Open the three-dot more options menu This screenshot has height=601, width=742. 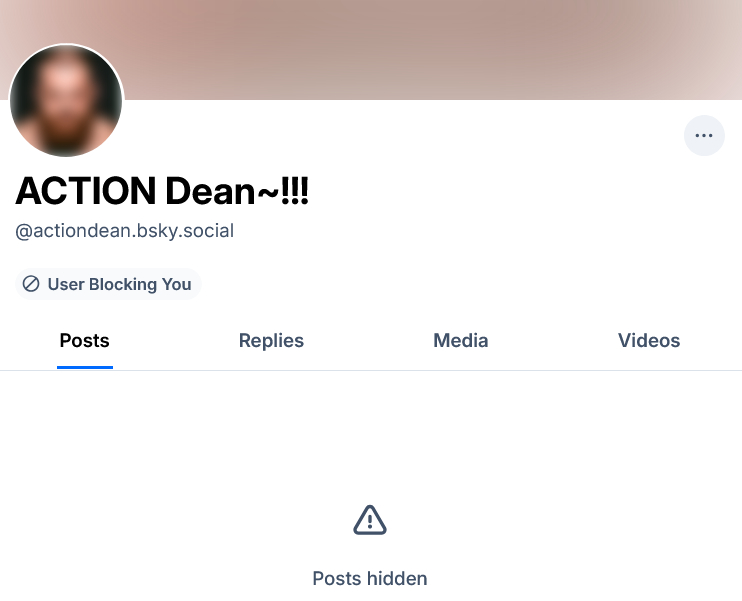[x=704, y=136]
